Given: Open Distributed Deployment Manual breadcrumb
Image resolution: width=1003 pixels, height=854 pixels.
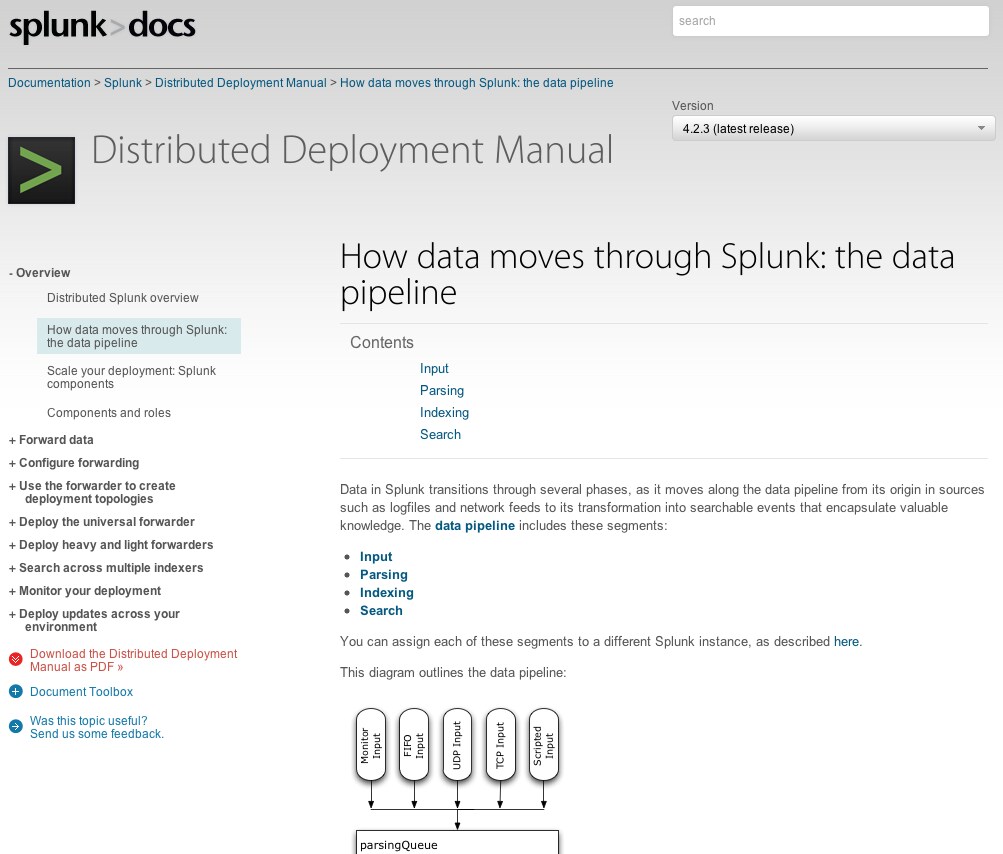Looking at the screenshot, I should 241,83.
